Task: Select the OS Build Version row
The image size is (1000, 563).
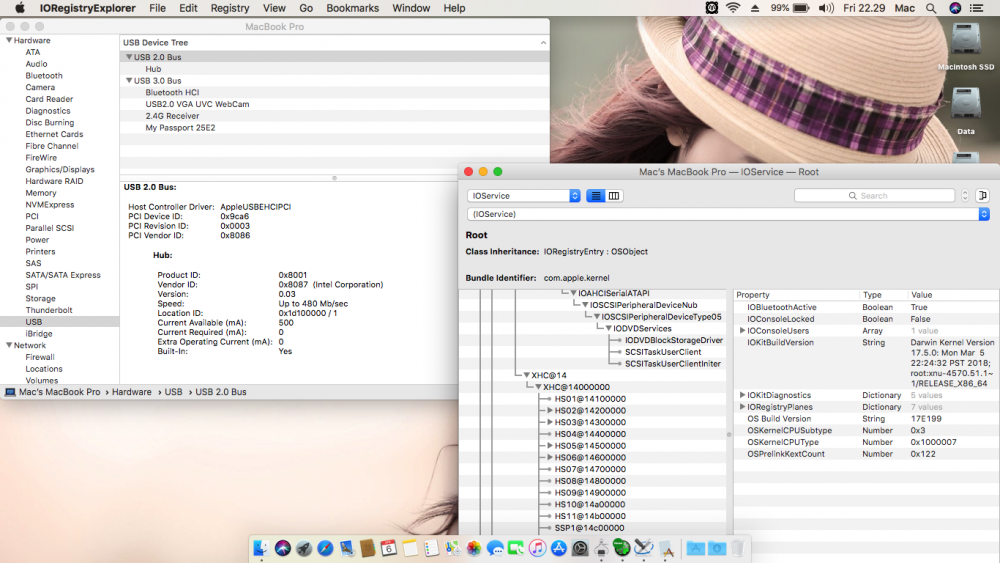Action: point(866,419)
